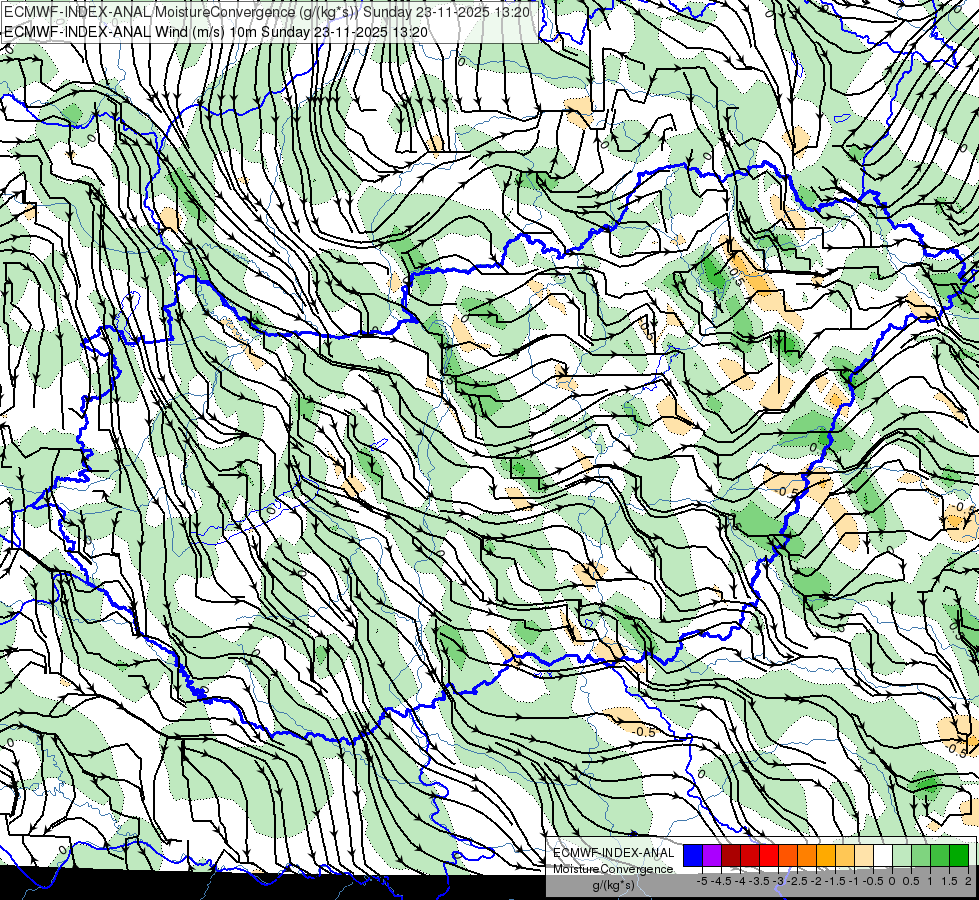The image size is (979, 900).
Task: Click the MoistureConvergence title line at top
Action: tap(267, 12)
